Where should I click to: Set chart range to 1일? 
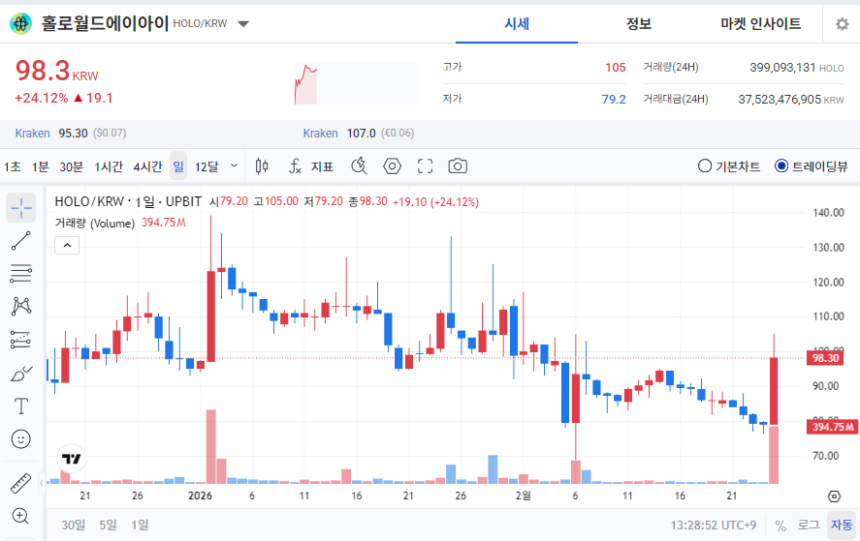pos(140,525)
